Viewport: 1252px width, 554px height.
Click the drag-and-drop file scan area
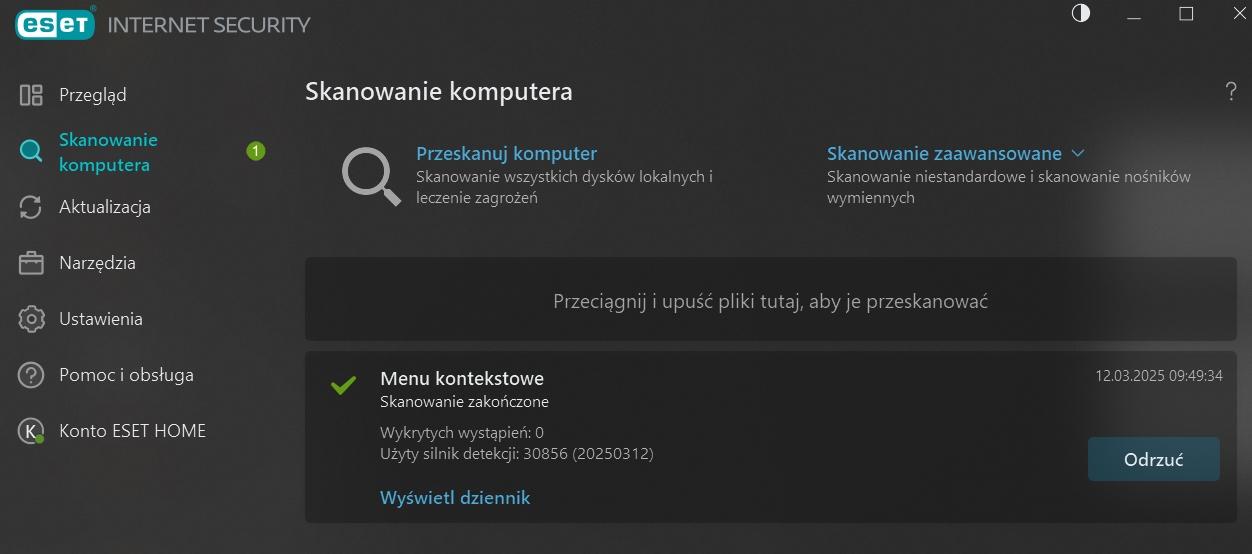pos(770,300)
